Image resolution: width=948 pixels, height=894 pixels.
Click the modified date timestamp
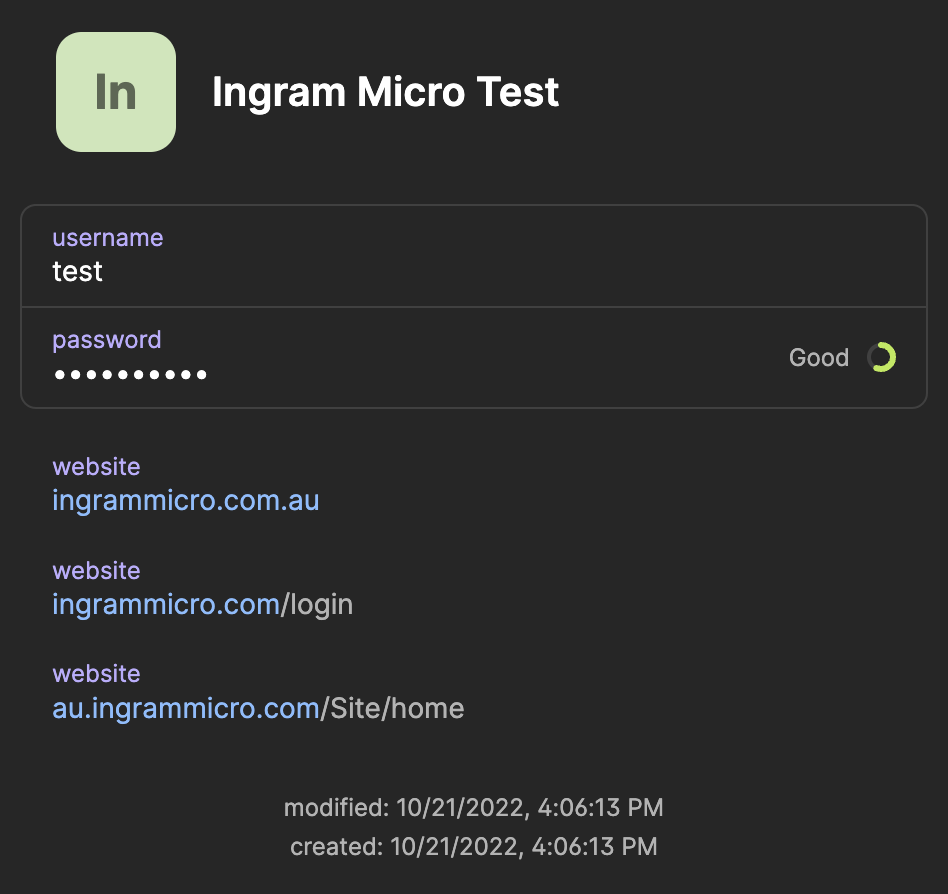coord(473,807)
